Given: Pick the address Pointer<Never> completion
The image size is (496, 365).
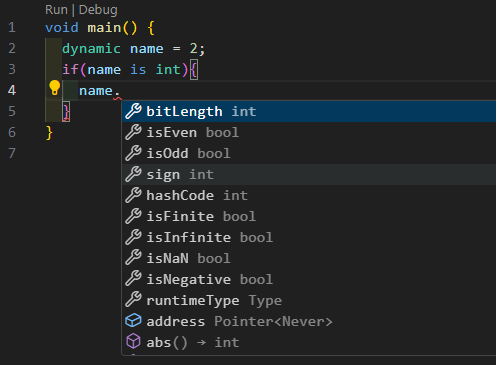Looking at the screenshot, I should click(309, 321).
